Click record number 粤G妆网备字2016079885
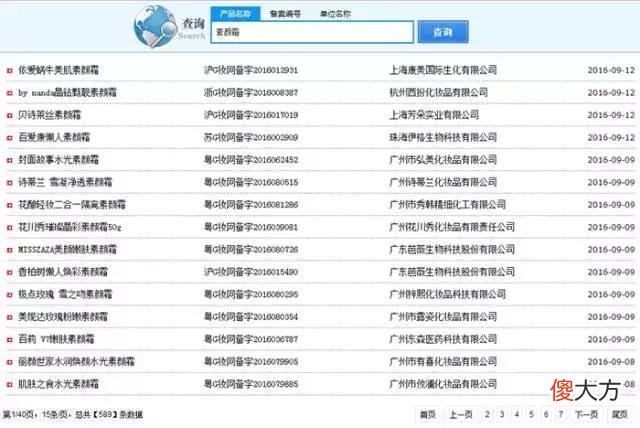Screen dimensions: 640x428 tap(251, 384)
